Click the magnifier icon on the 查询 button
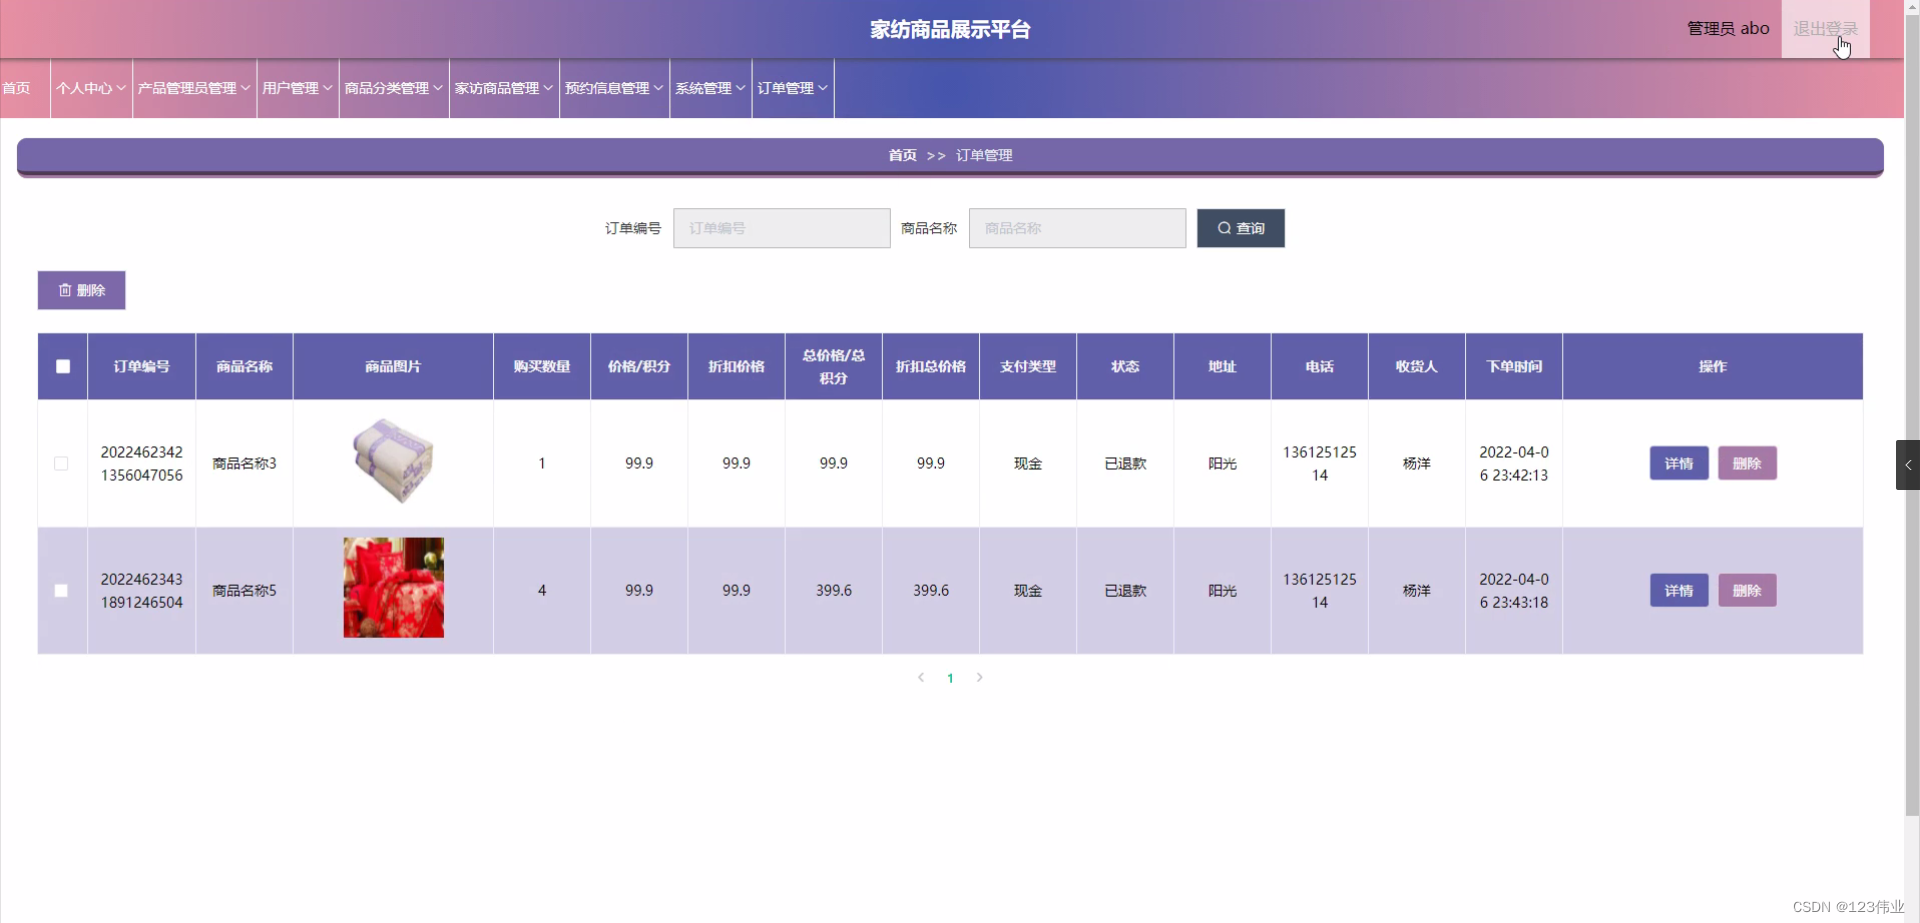Viewport: 1920px width, 923px height. [1226, 228]
